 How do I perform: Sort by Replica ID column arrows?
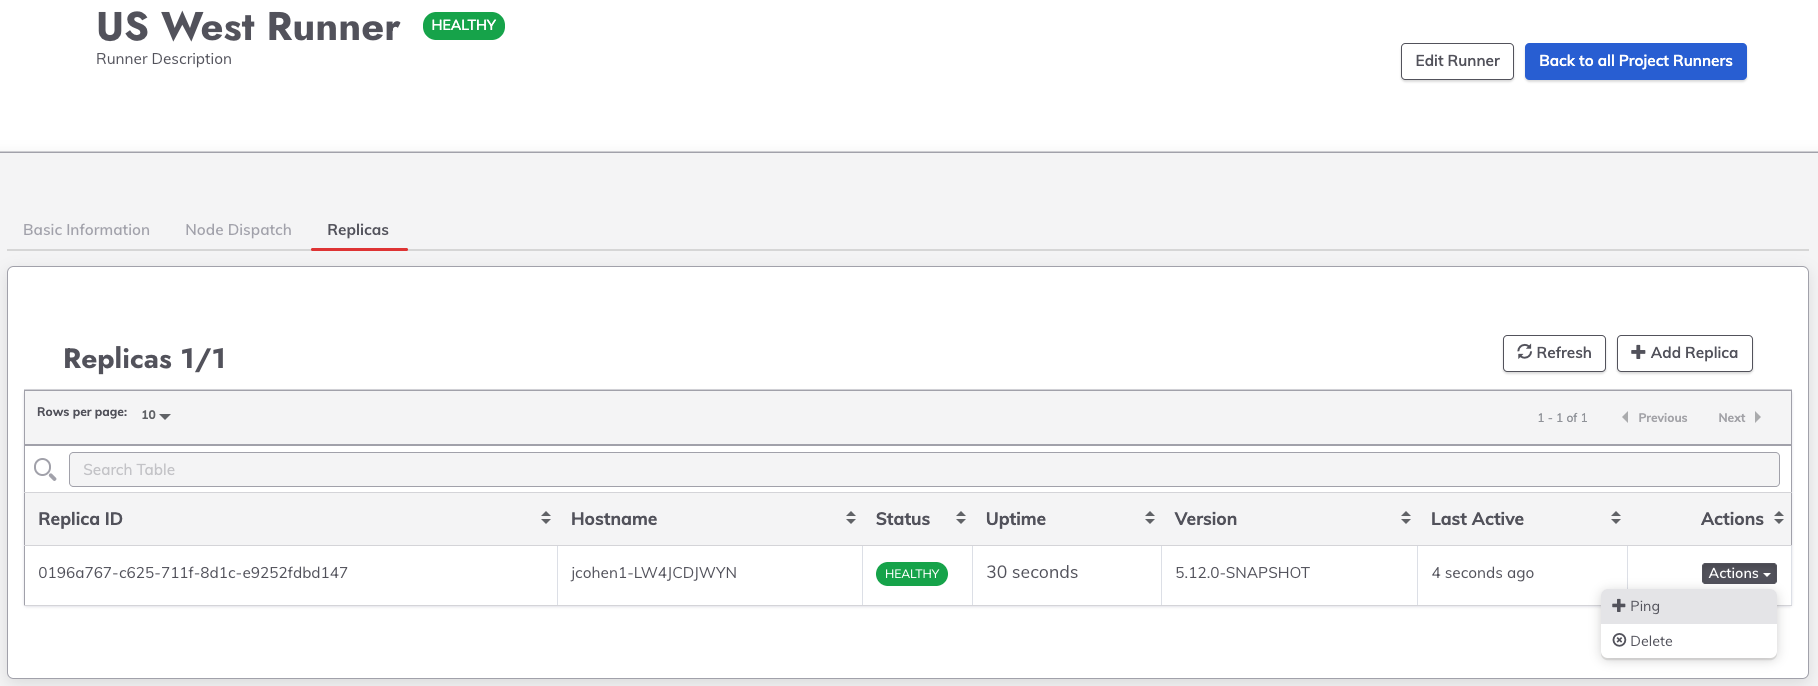click(546, 518)
